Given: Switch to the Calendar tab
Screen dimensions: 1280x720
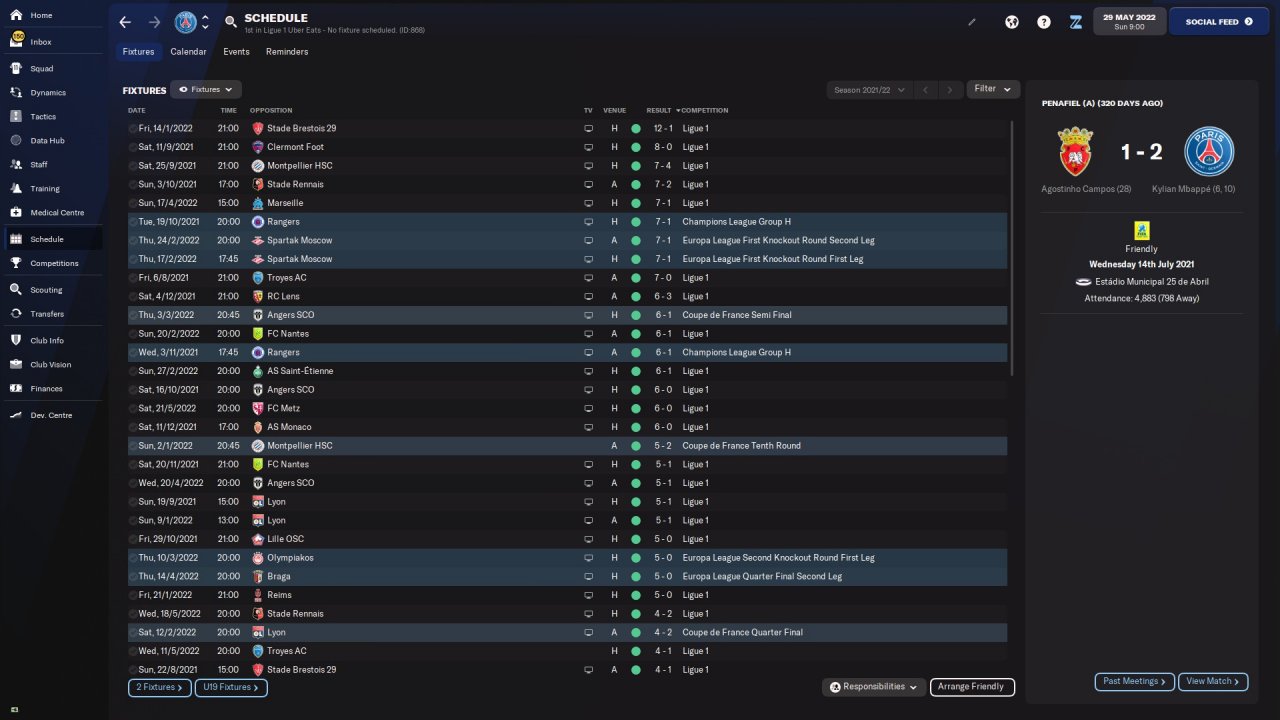Looking at the screenshot, I should pos(188,52).
